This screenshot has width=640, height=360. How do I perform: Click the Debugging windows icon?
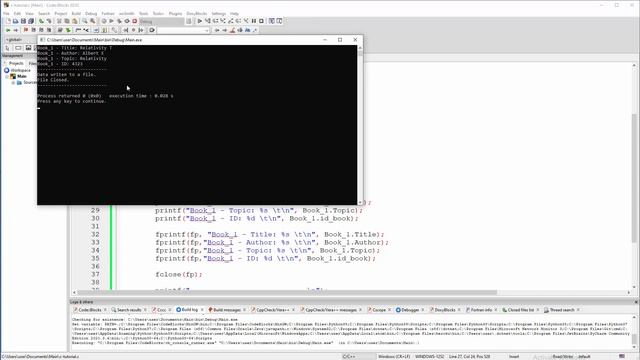[x=271, y=21]
